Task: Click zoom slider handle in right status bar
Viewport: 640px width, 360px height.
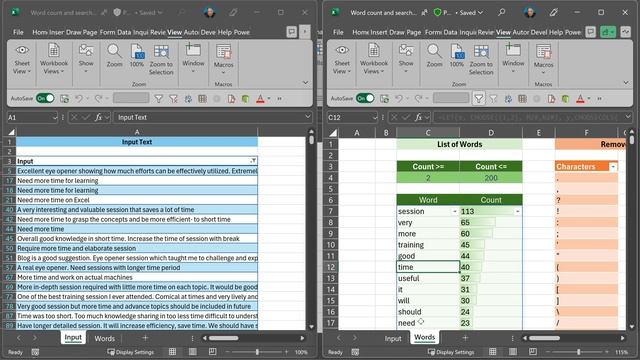Action: pyautogui.click(x=578, y=352)
